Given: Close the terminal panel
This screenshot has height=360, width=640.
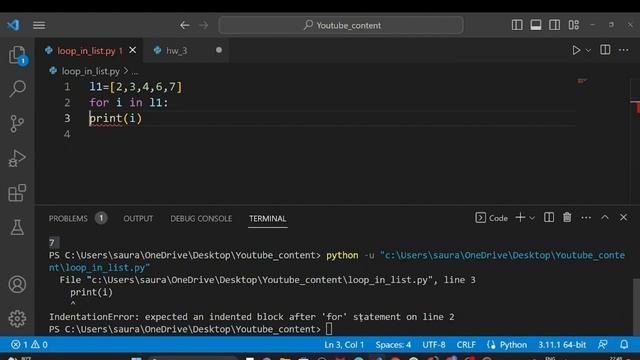Looking at the screenshot, I should [x=623, y=218].
